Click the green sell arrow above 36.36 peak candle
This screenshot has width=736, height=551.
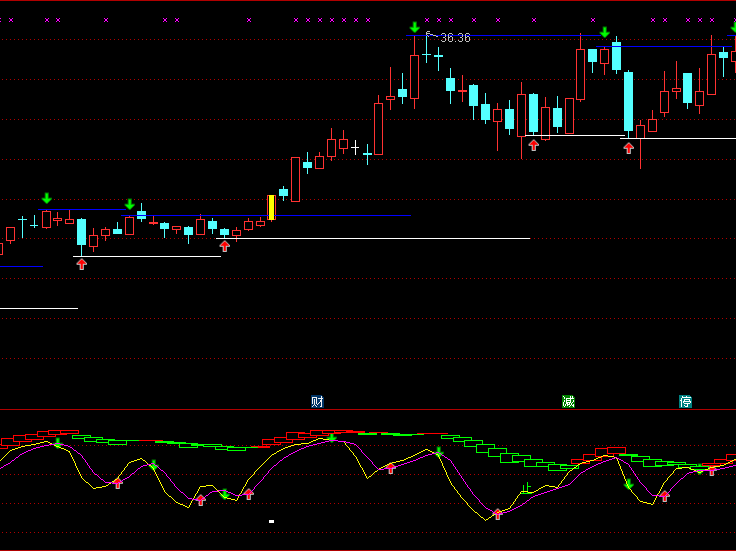[414, 27]
